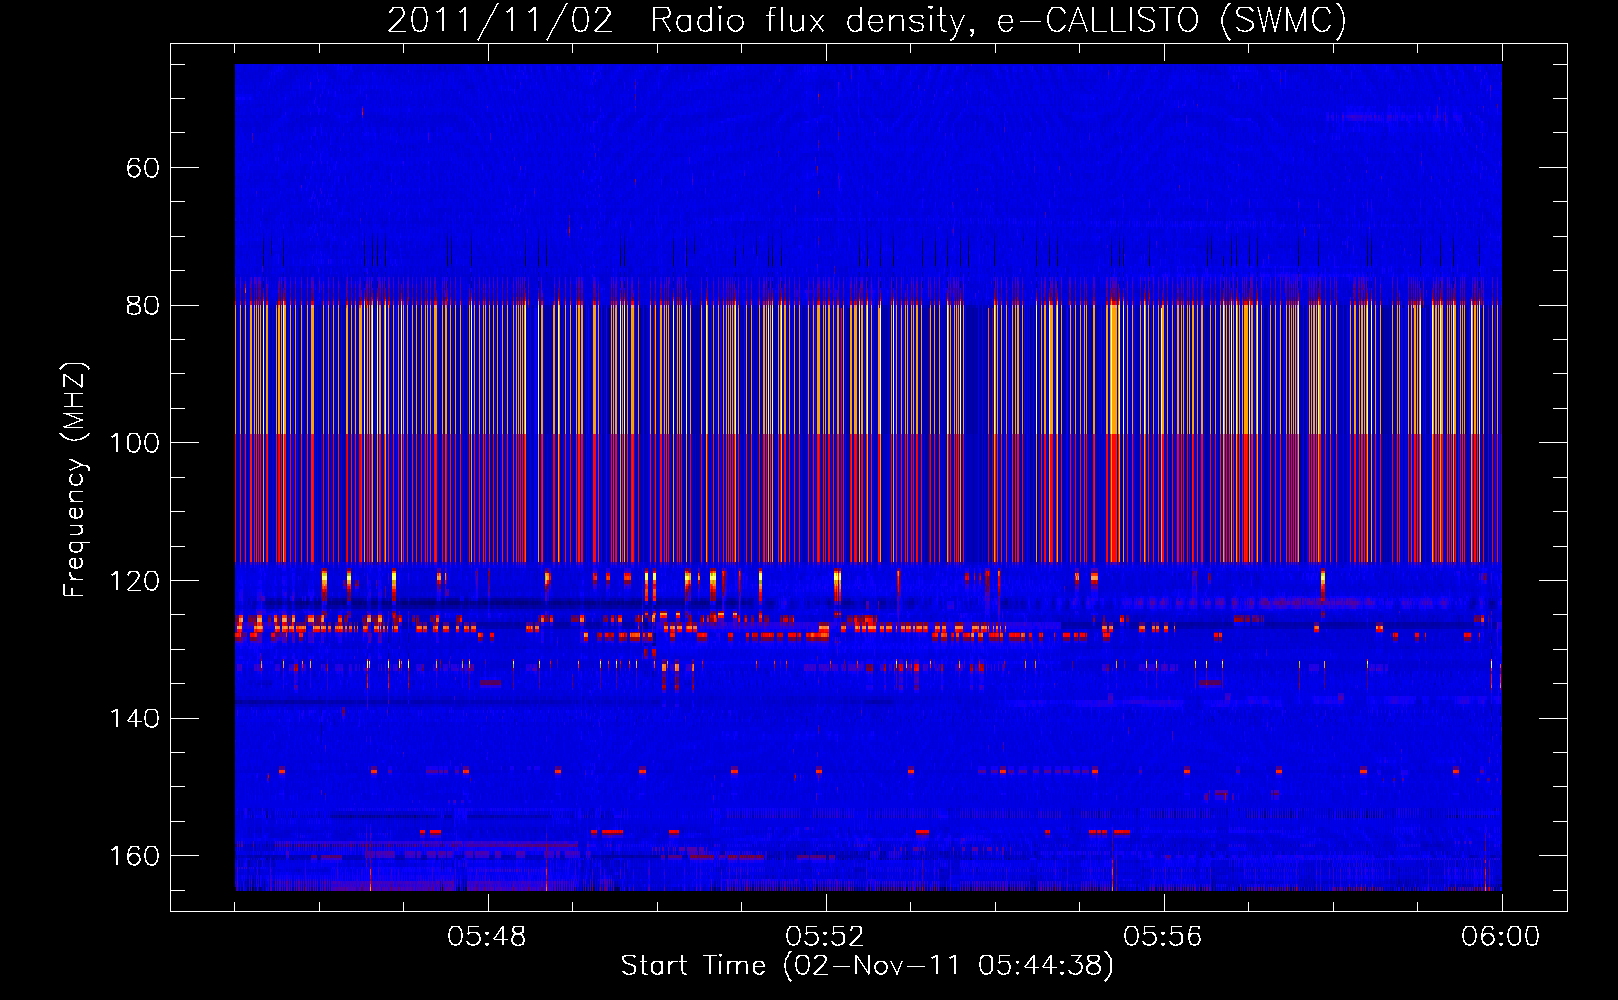Click the 05:48 time tick label
Viewport: 1618px width, 1000px height.
pos(487,937)
